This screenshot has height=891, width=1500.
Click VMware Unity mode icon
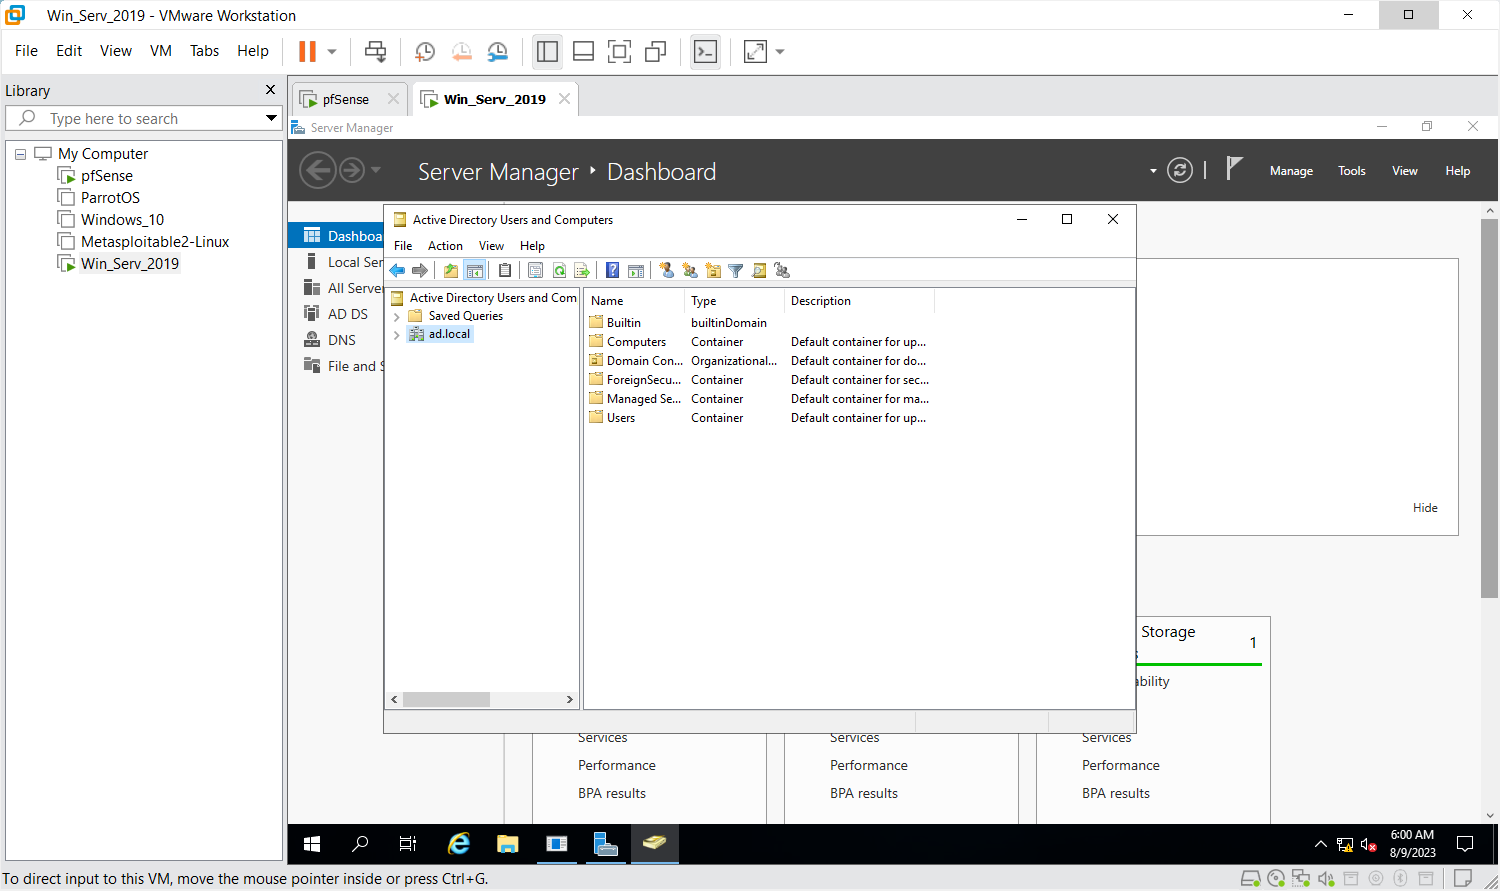pyautogui.click(x=656, y=51)
